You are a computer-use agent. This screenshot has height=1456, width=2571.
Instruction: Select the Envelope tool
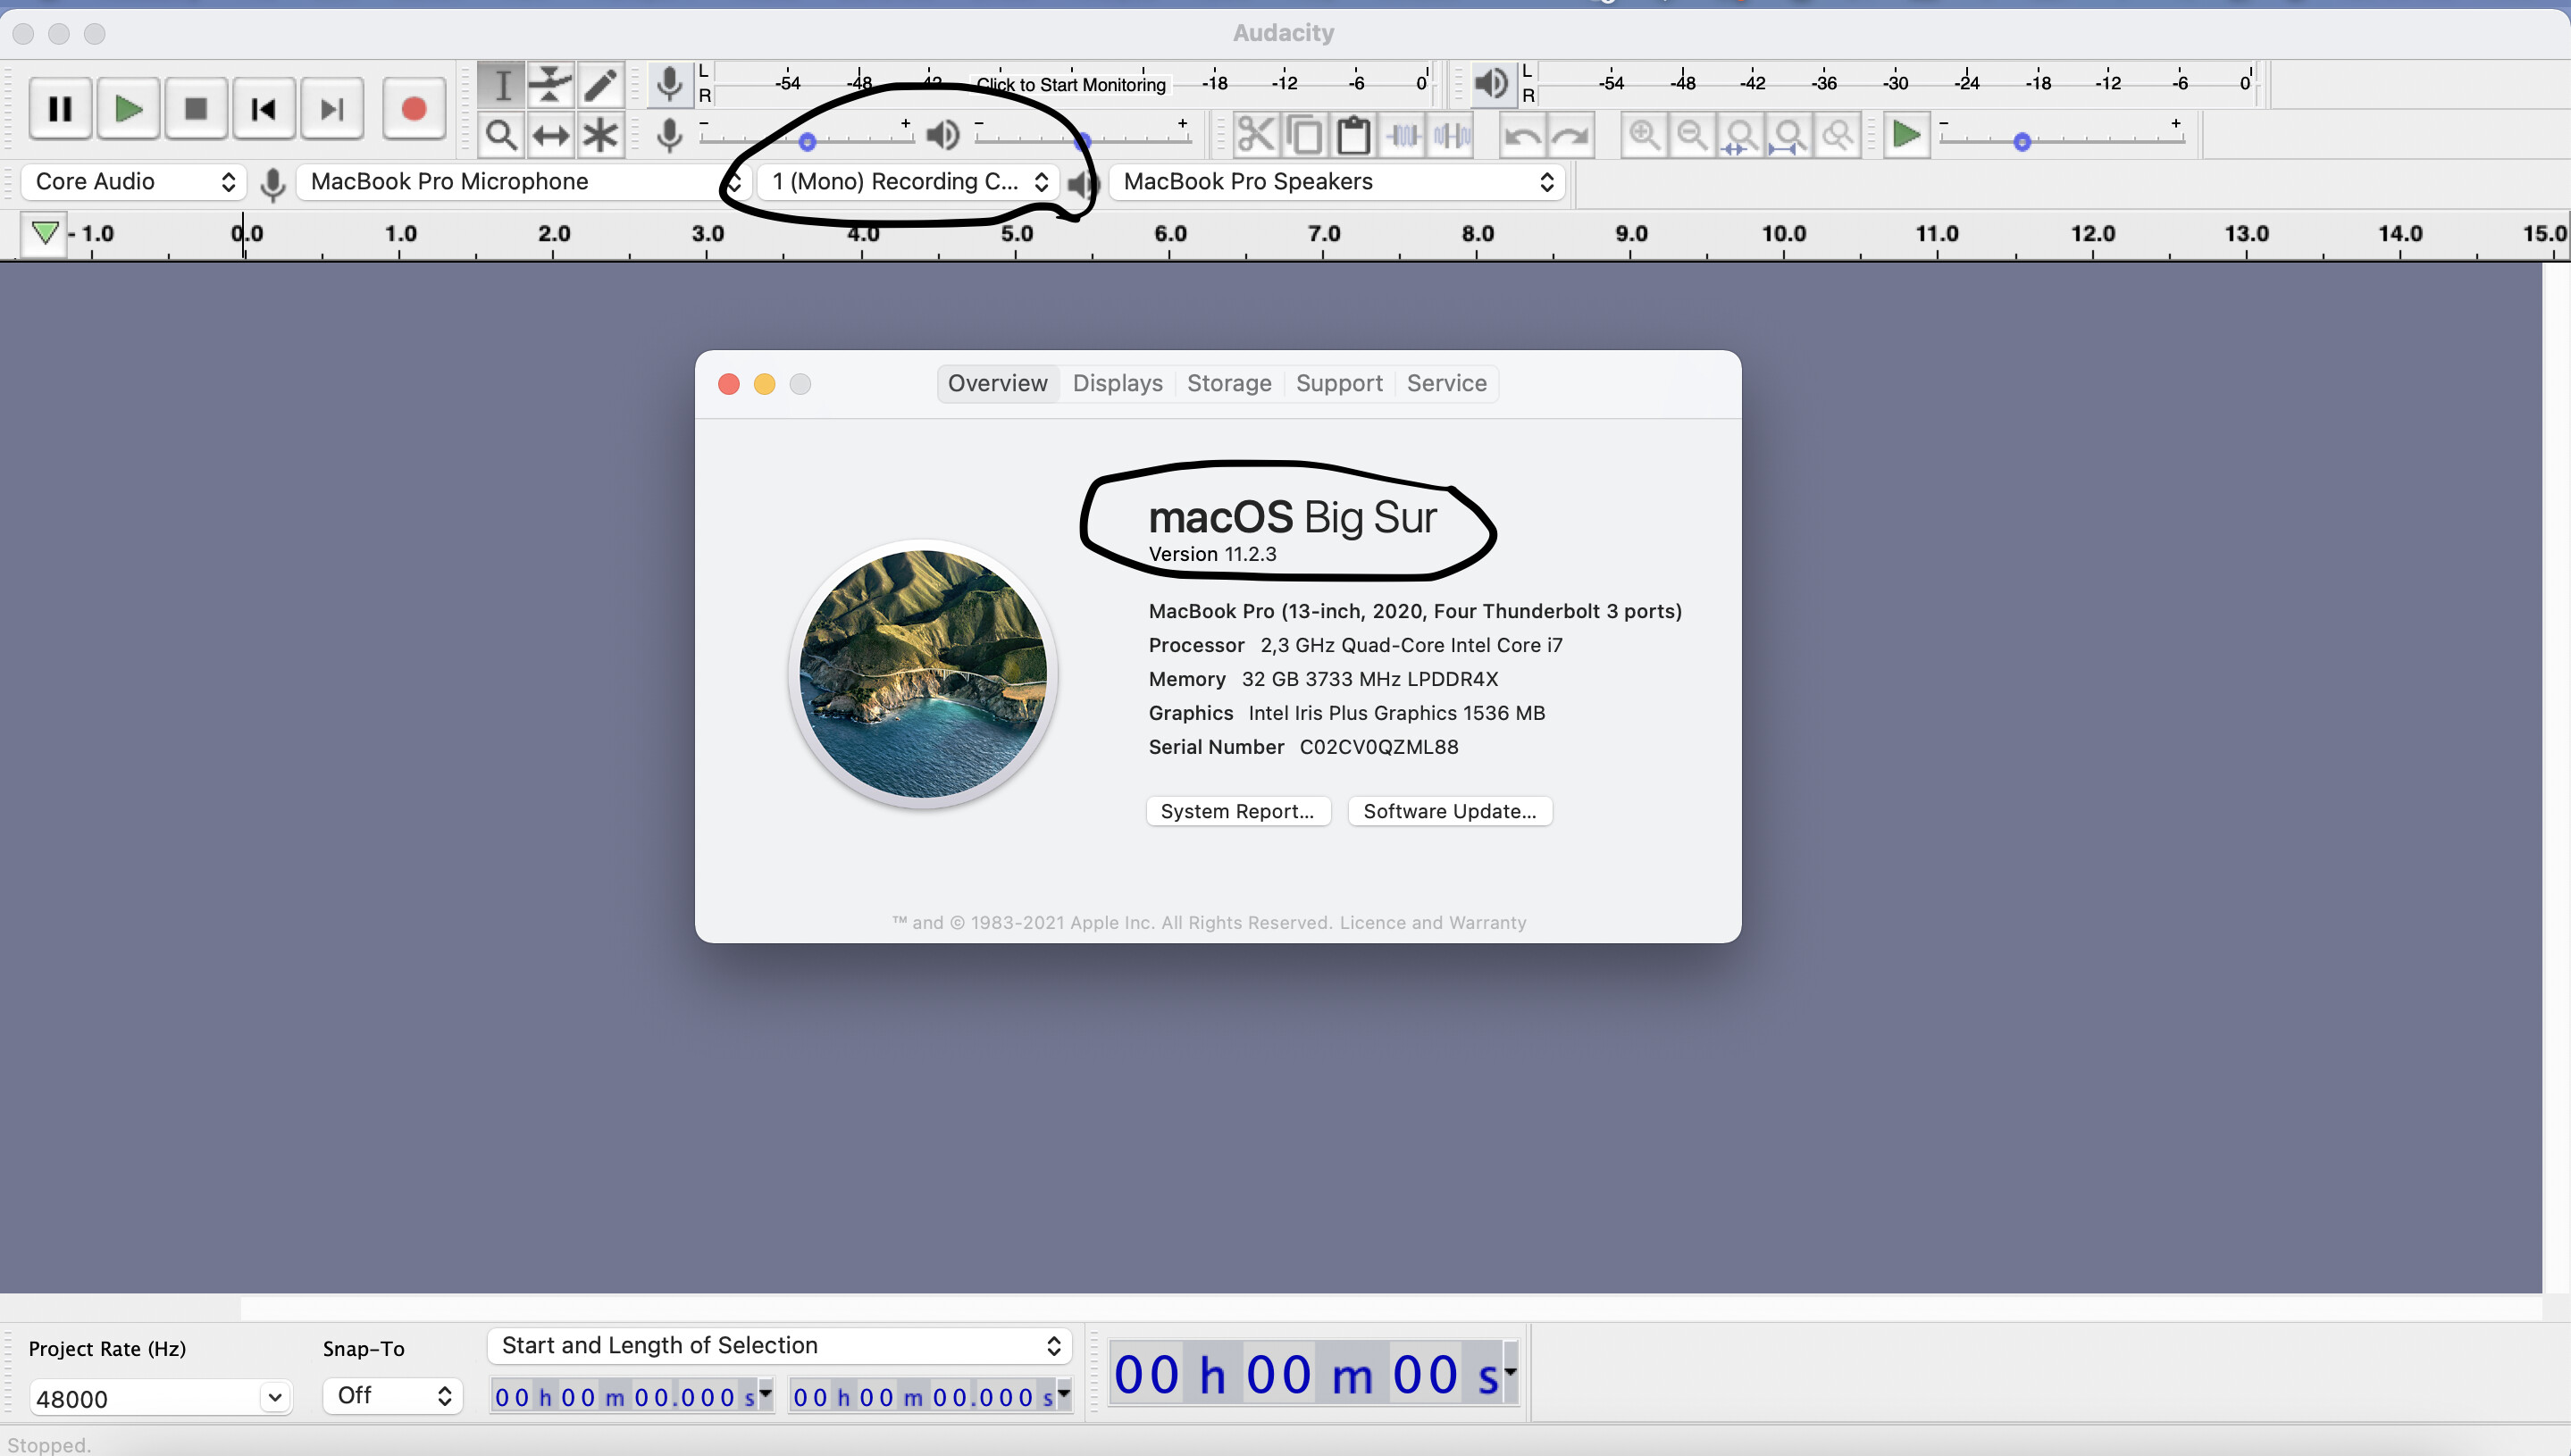550,85
